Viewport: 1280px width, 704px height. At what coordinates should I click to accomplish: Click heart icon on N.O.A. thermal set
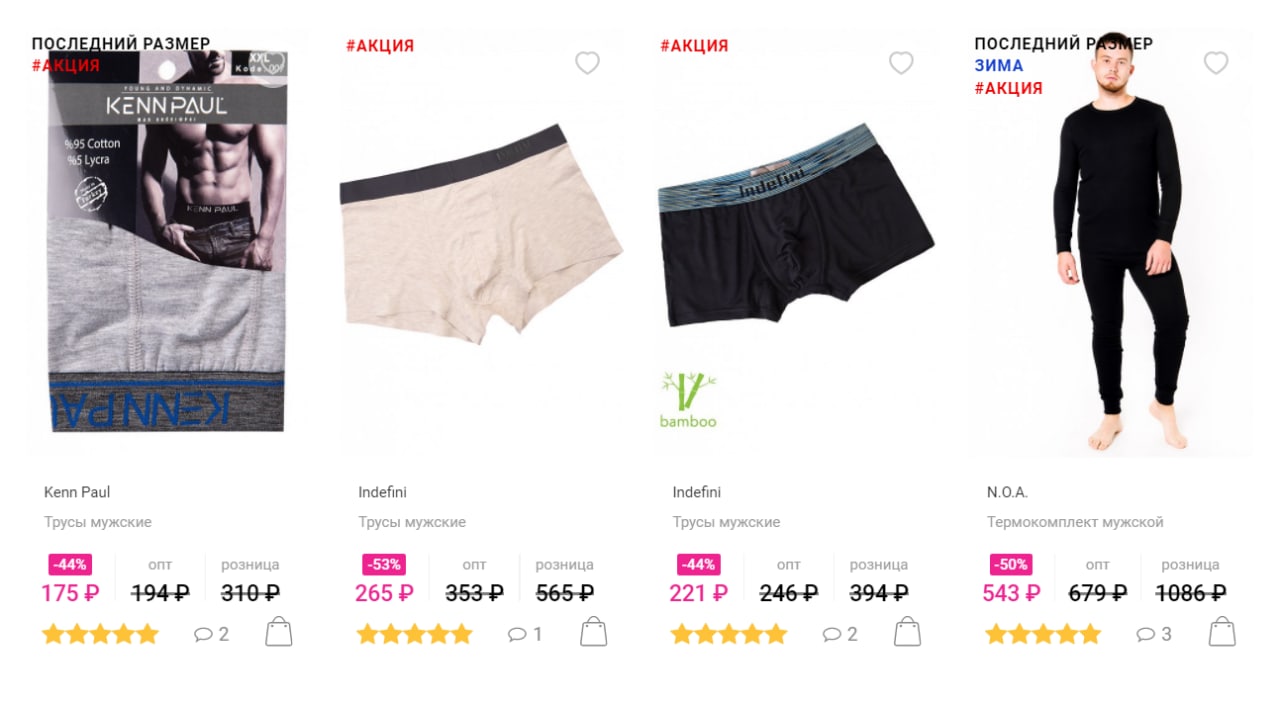(x=1215, y=63)
